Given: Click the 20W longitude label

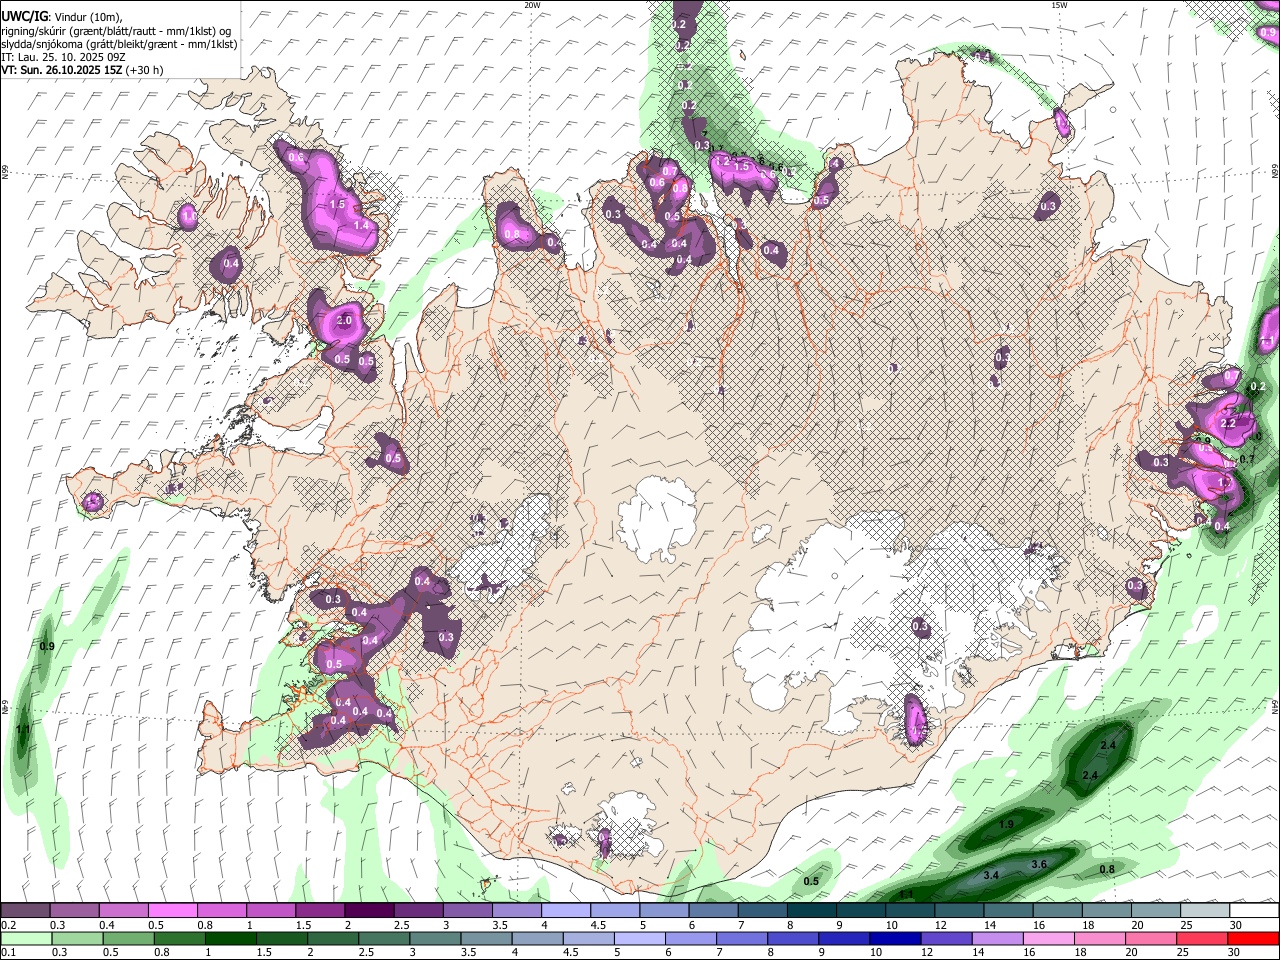Looking at the screenshot, I should pyautogui.click(x=532, y=5).
